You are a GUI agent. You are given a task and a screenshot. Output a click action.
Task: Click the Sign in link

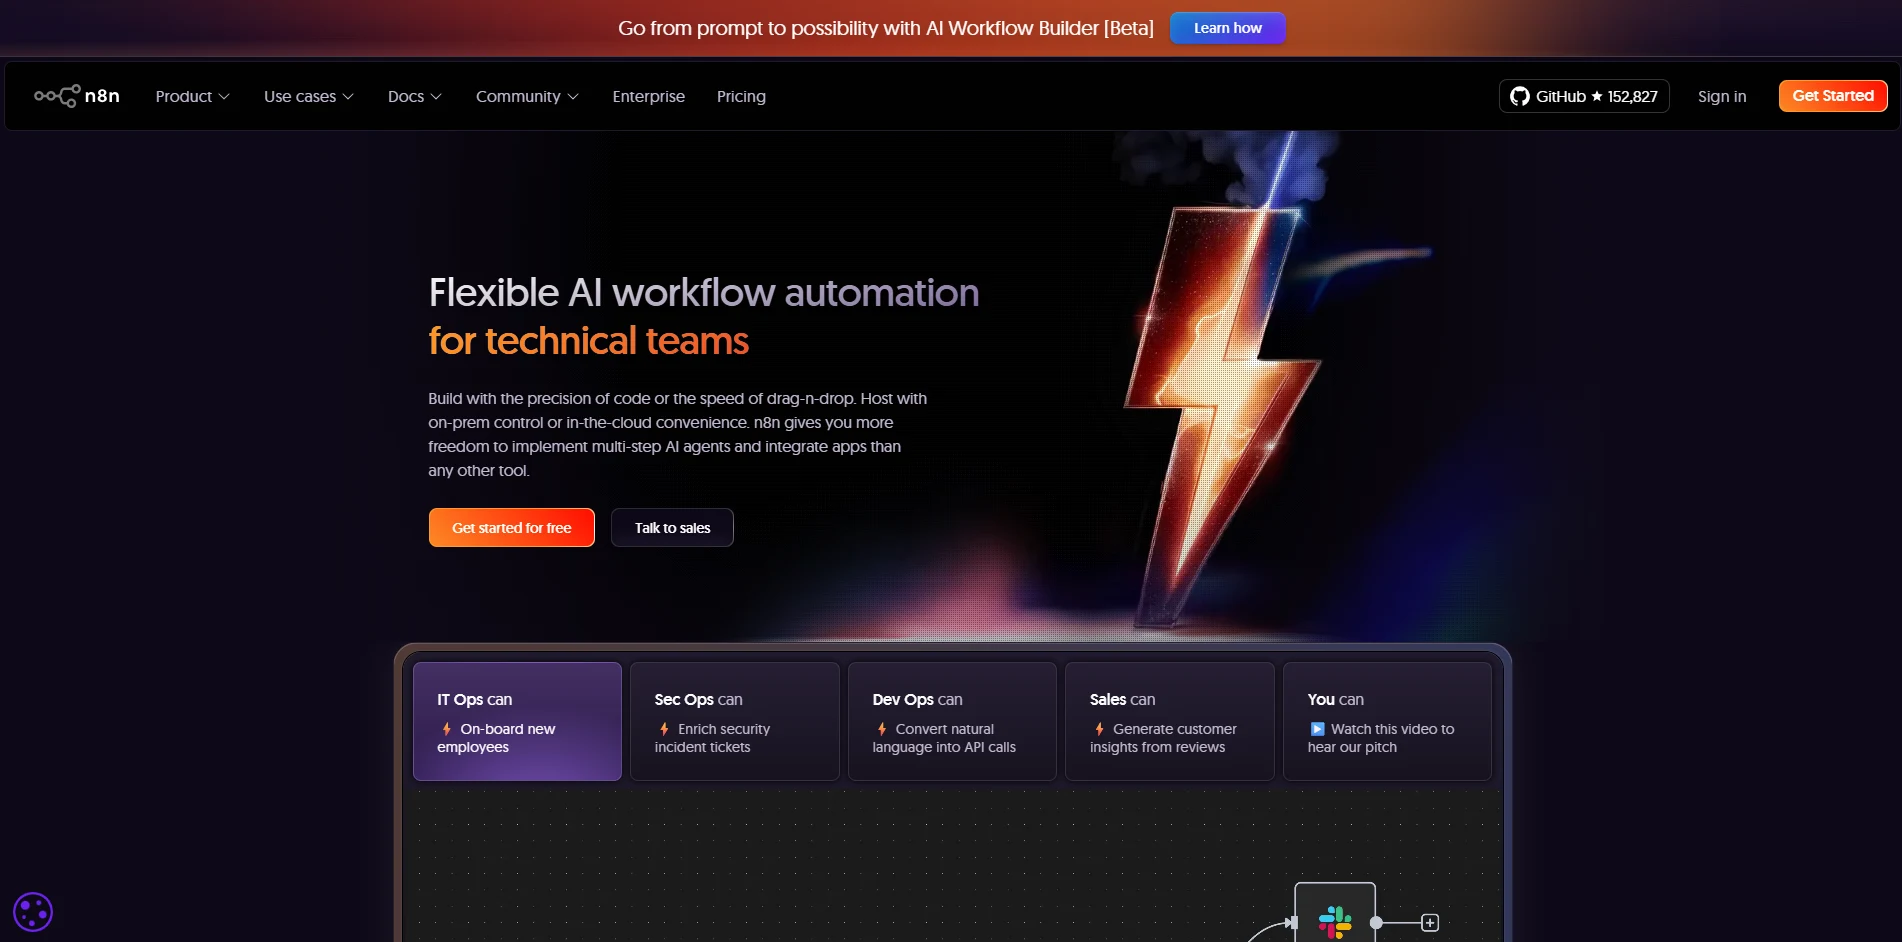pyautogui.click(x=1721, y=96)
